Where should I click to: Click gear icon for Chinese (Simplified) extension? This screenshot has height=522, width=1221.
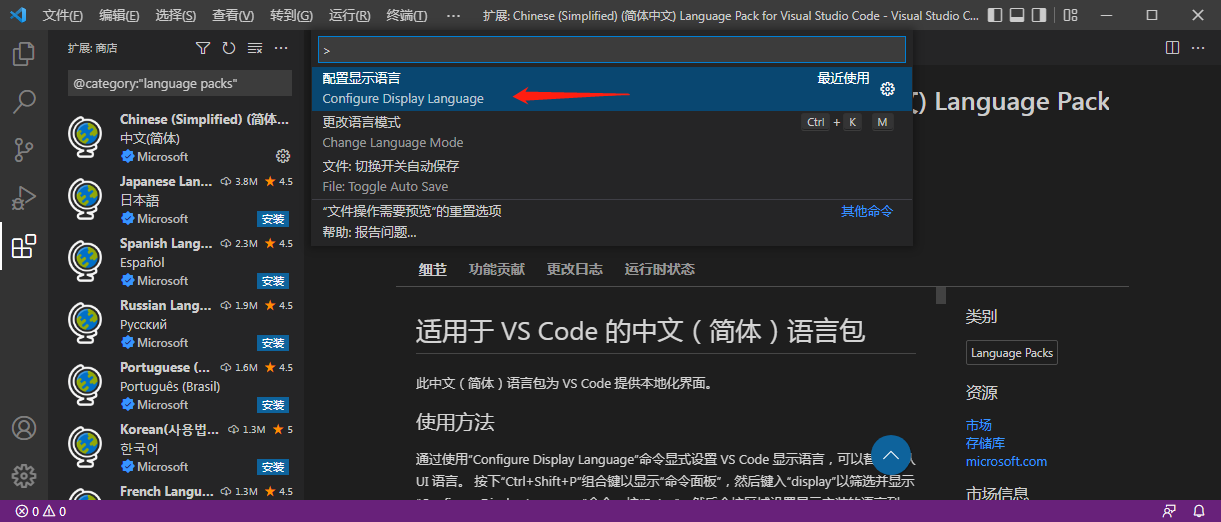point(283,156)
